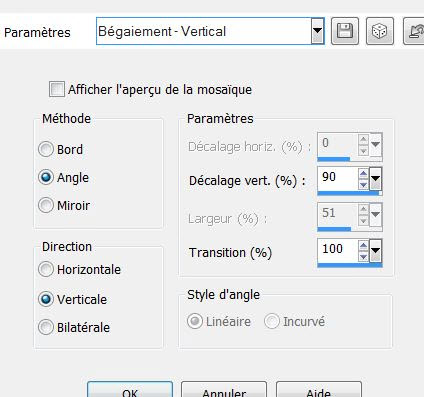Click the Décalage vert. blue slider bar
The width and height of the screenshot is (424, 397).
349,193
